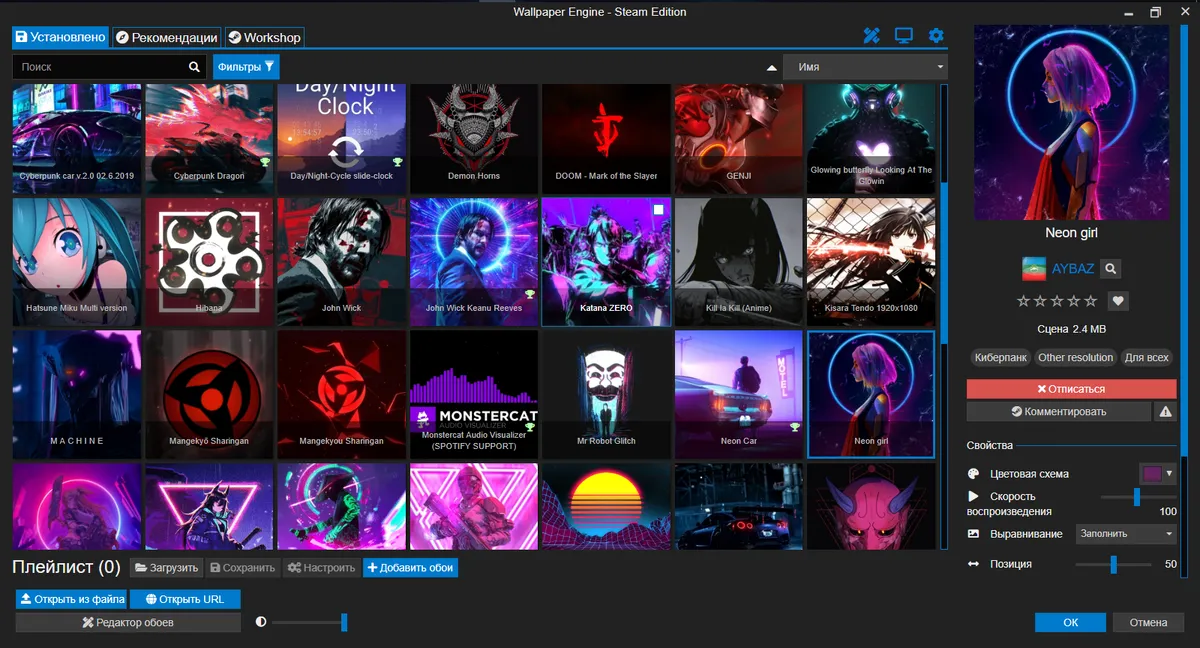The height and width of the screenshot is (648, 1200).
Task: Click the brightness slider at the bottom
Action: (309, 622)
